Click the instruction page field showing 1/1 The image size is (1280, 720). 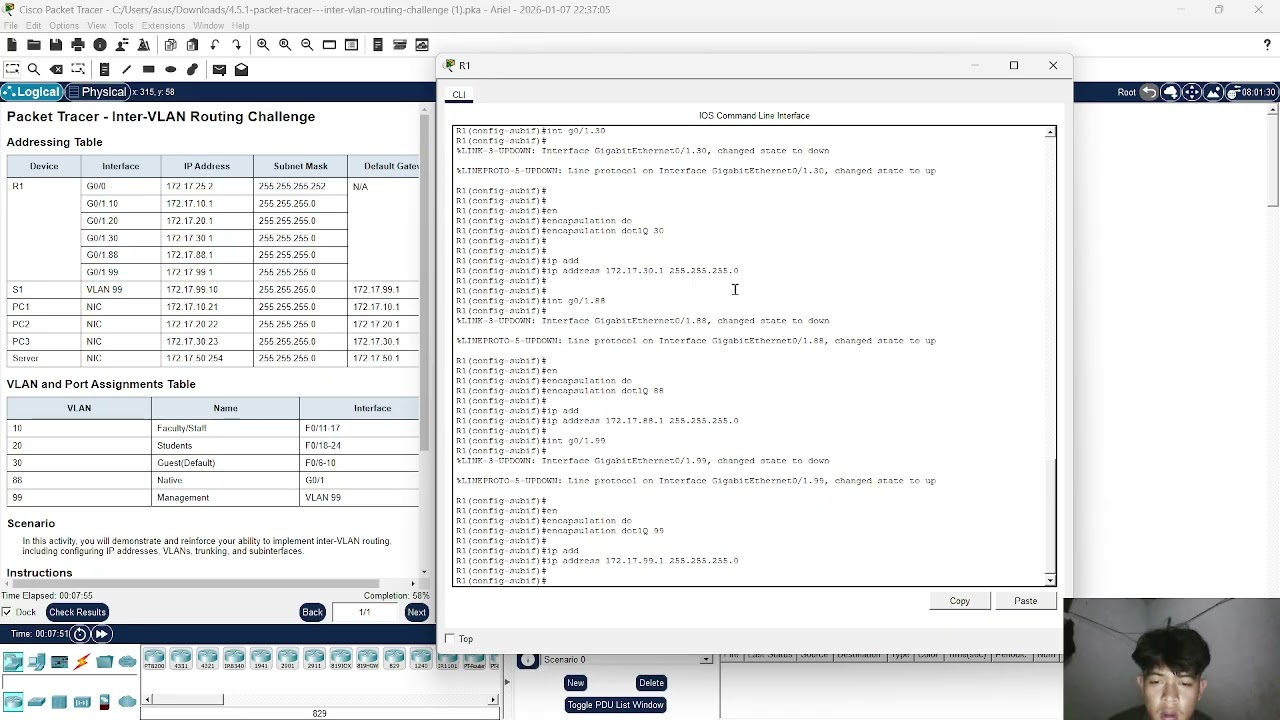point(365,612)
